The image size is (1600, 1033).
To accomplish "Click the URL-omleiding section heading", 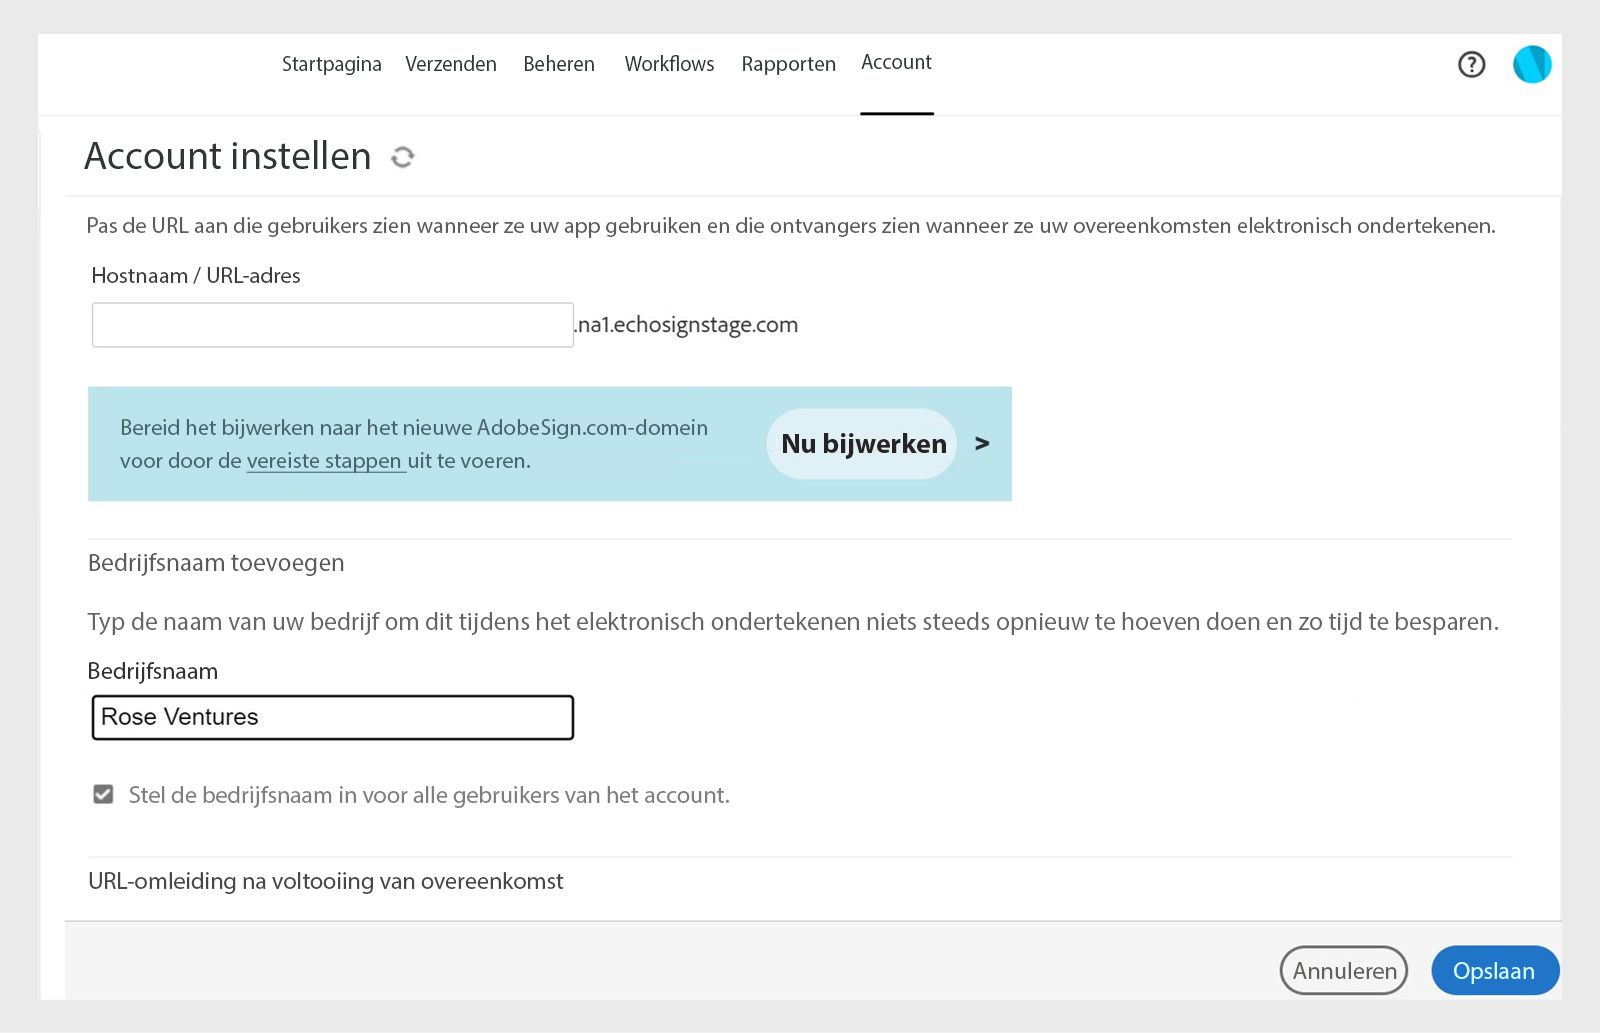I will 325,881.
